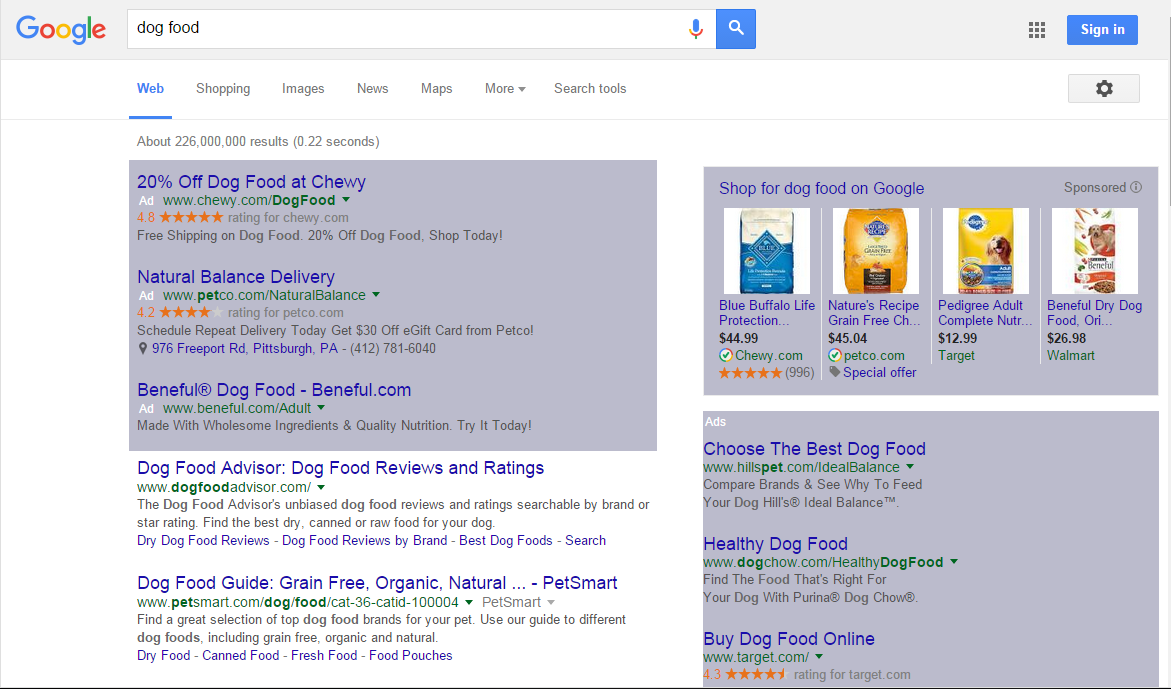Click Ad badge beside www.chewy.com/DogFood
The width and height of the screenshot is (1171, 689).
pyautogui.click(x=146, y=201)
